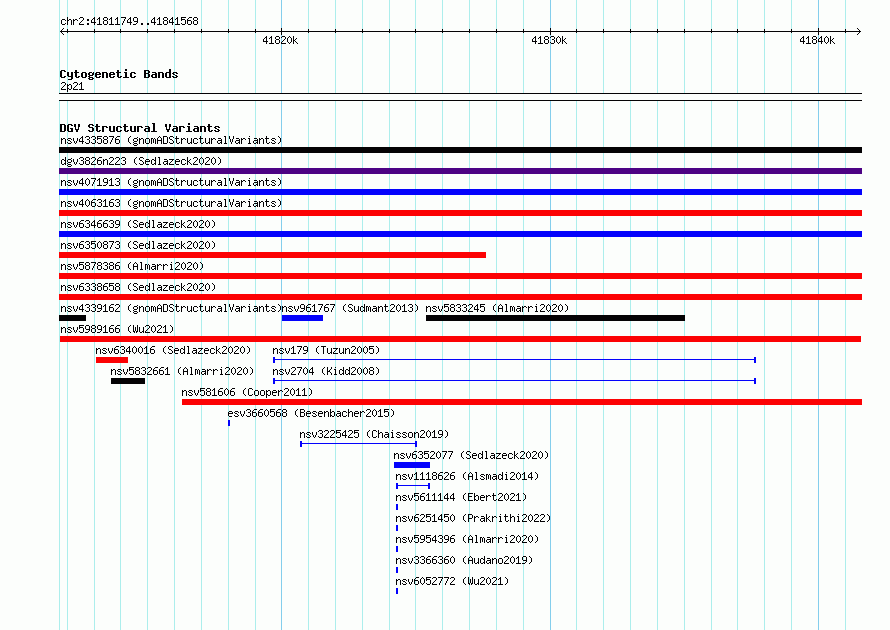
Task: Click blue bar under nsv6346639
Action: pyautogui.click(x=460, y=234)
